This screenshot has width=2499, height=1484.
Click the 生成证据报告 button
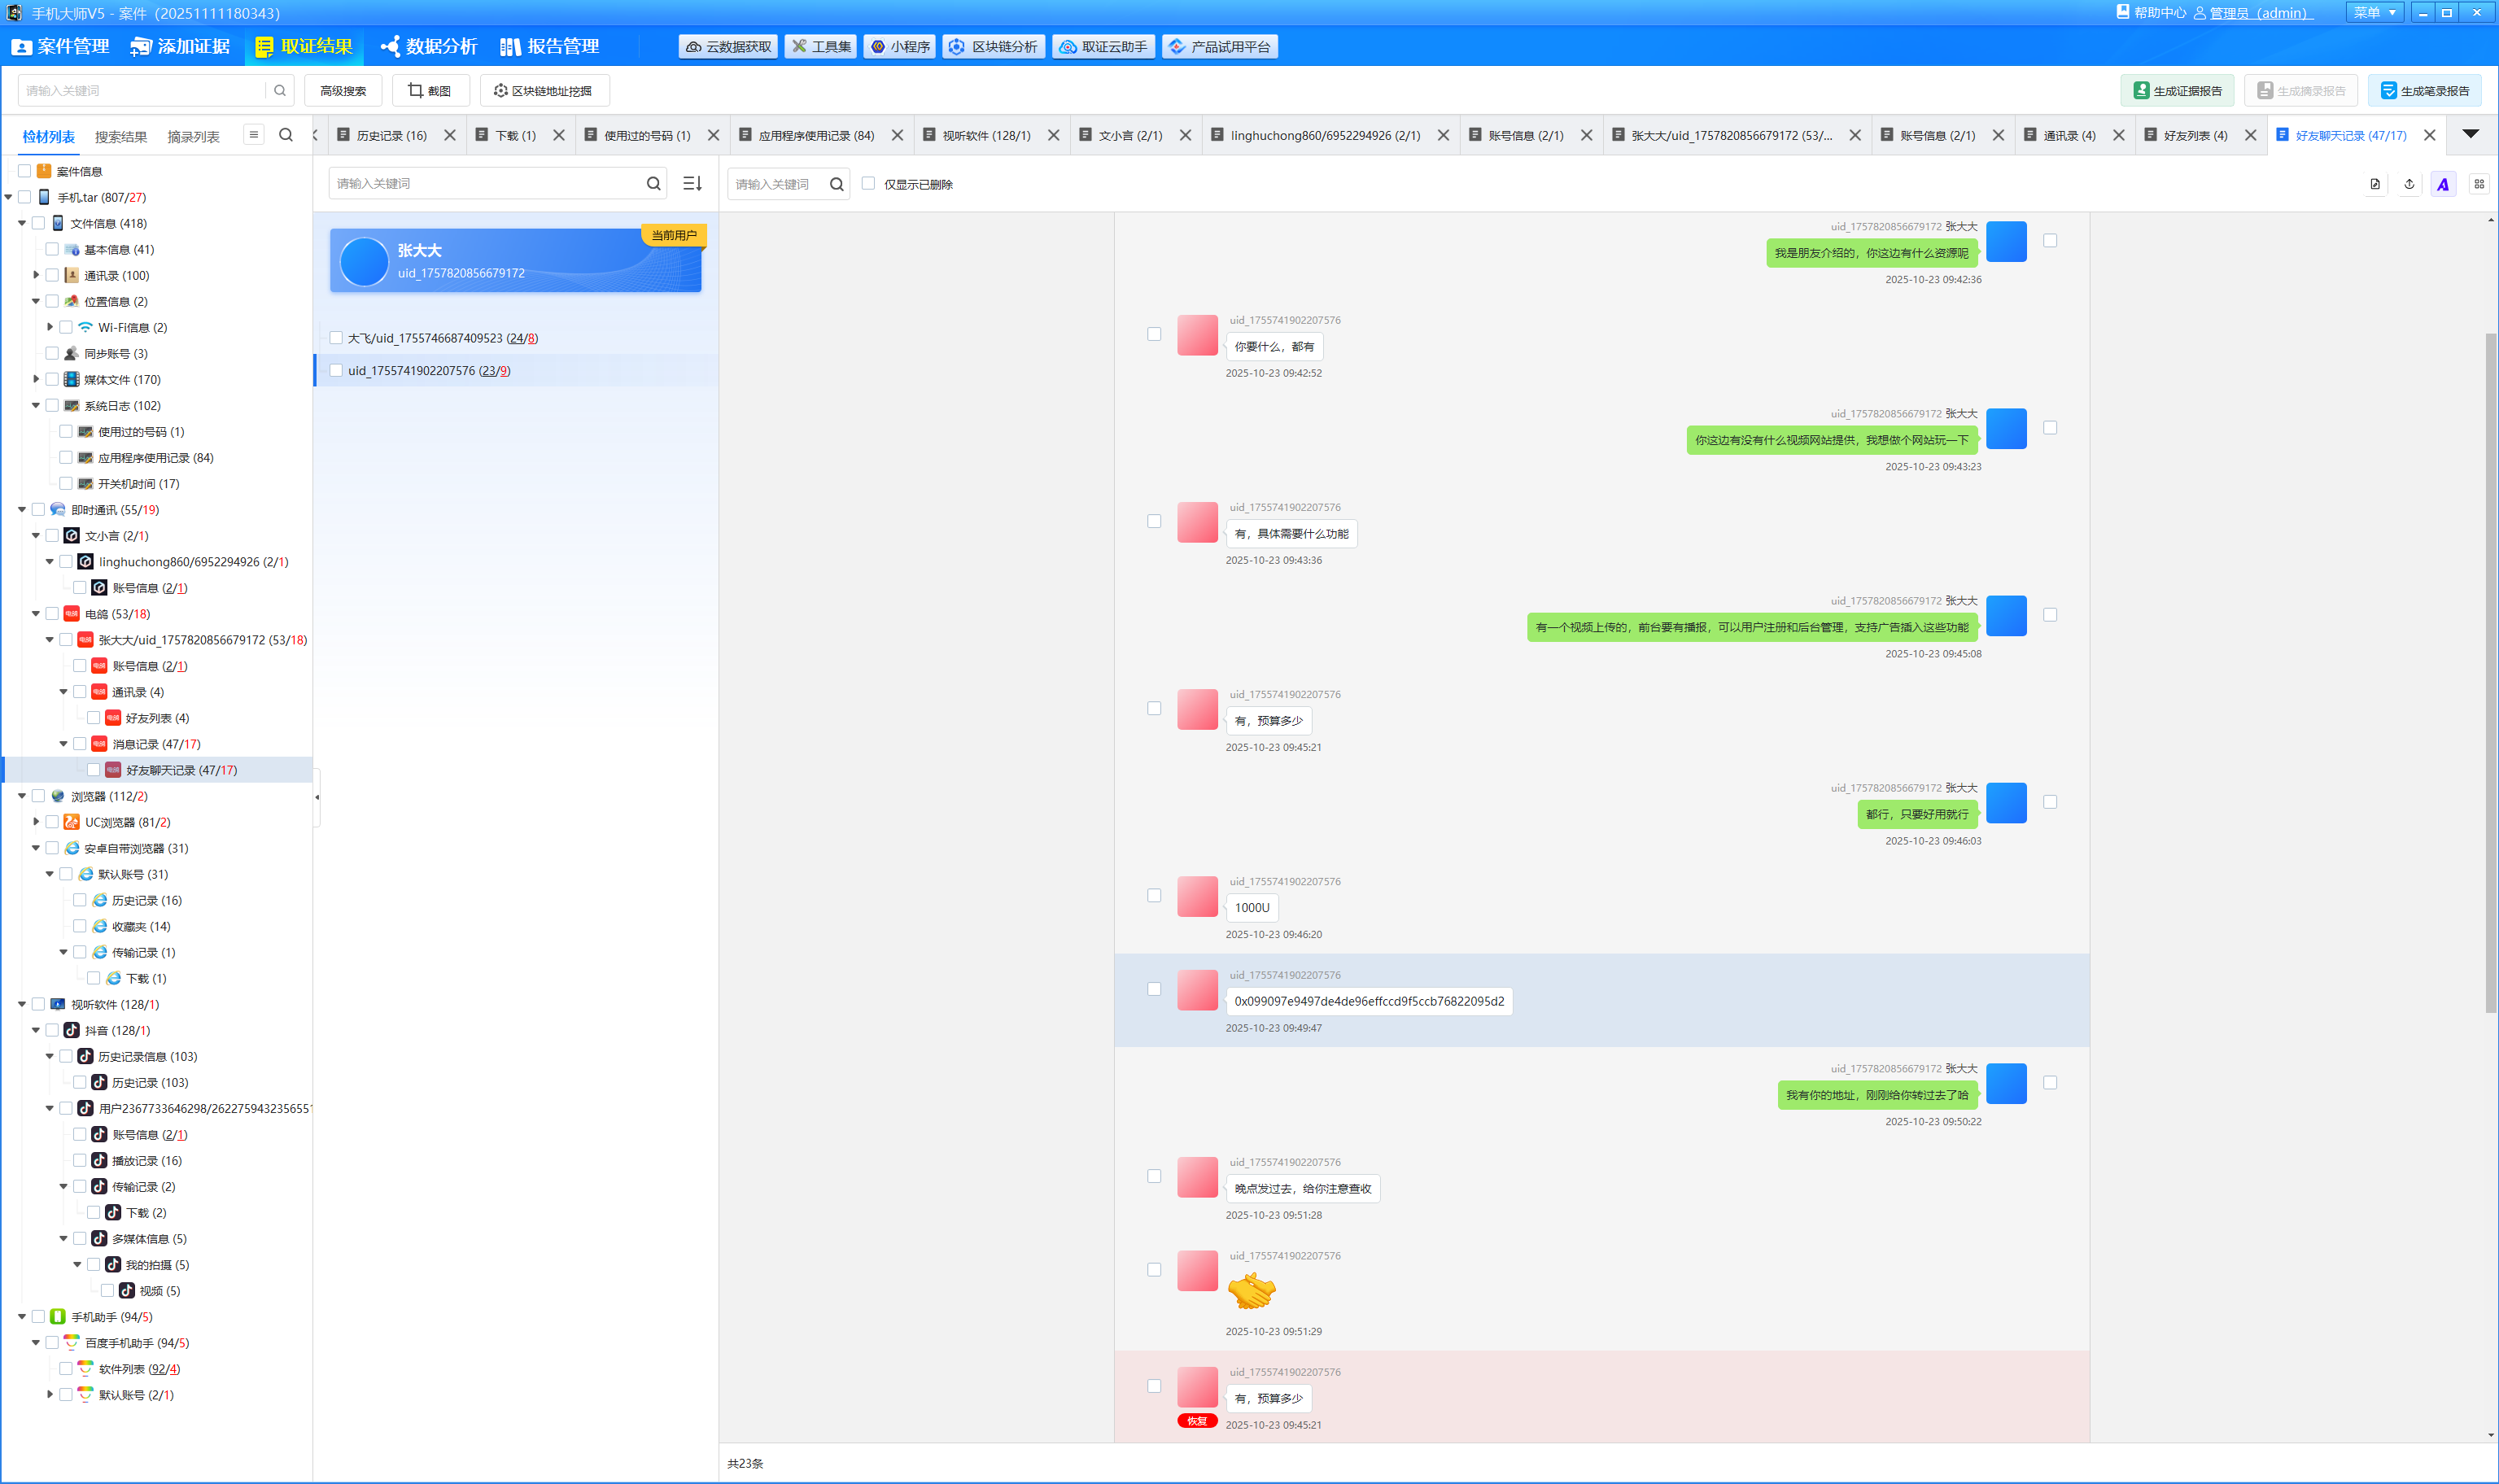click(x=2177, y=90)
